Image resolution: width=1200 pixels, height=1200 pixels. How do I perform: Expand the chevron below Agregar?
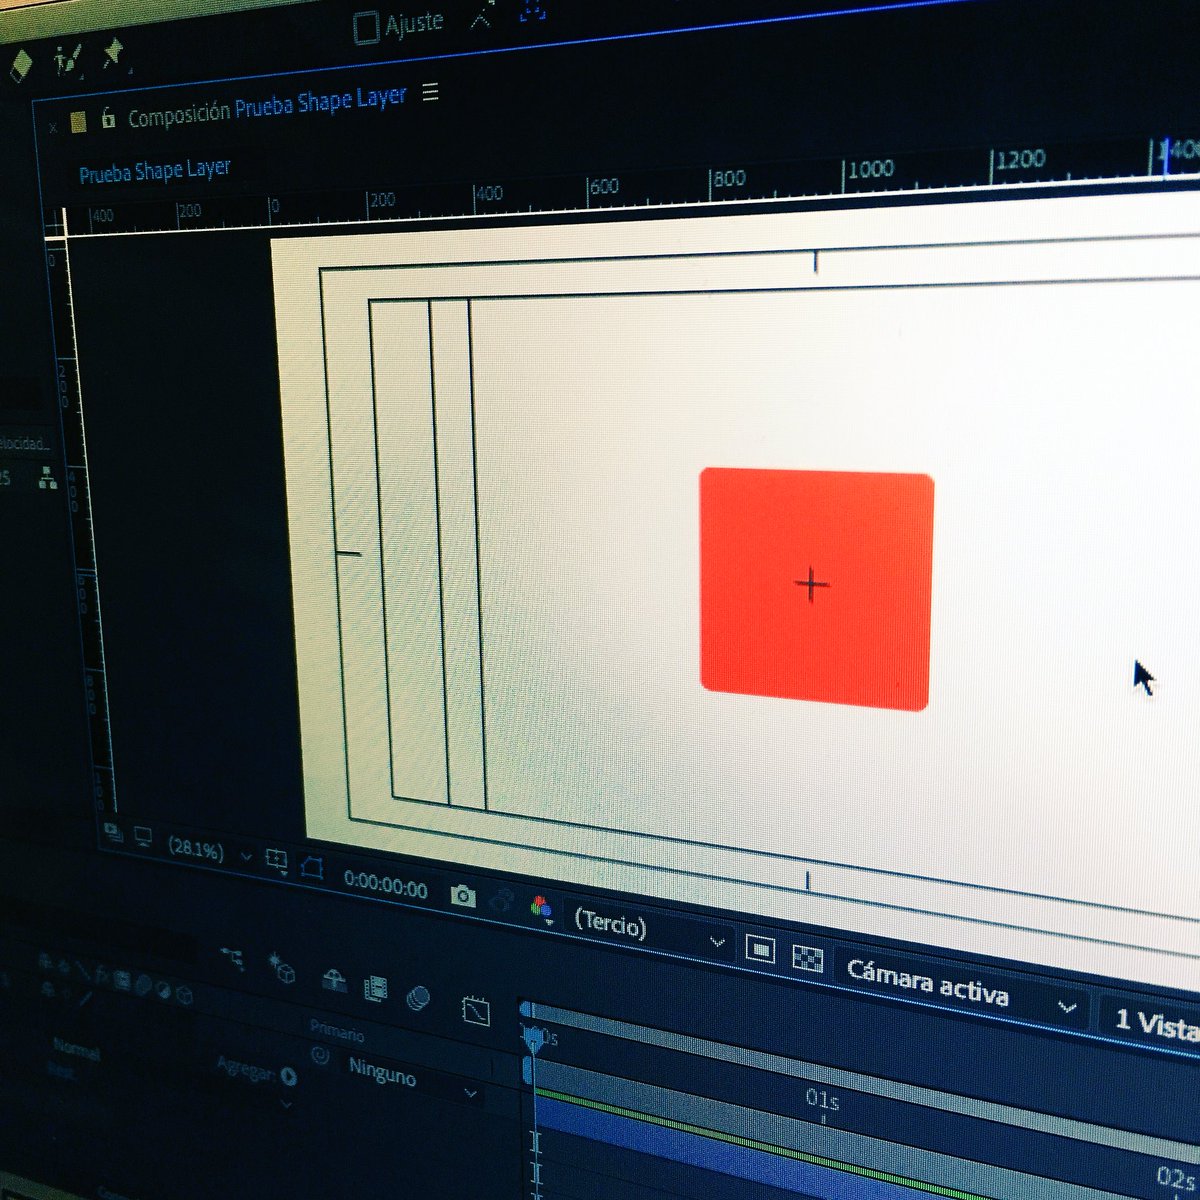pyautogui.click(x=285, y=1104)
